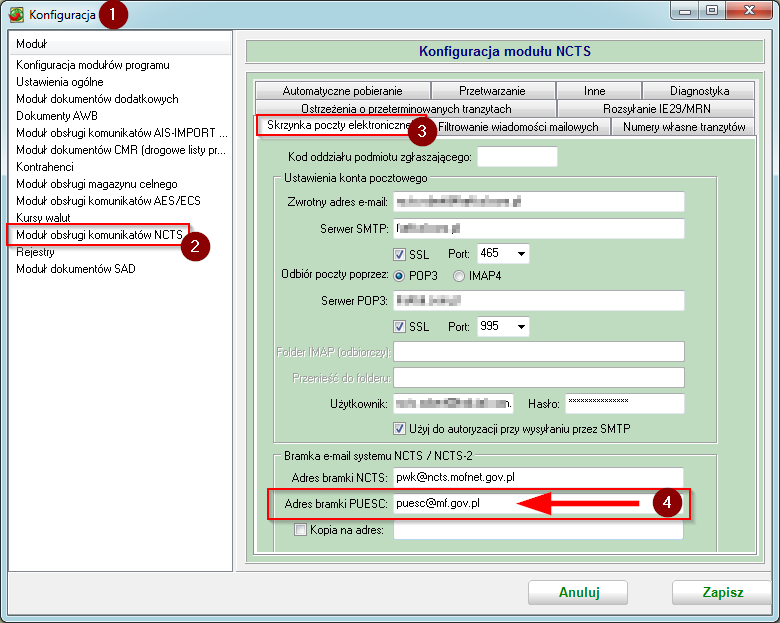The height and width of the screenshot is (623, 780).
Task: Click the Hasło password field
Action: tap(624, 403)
